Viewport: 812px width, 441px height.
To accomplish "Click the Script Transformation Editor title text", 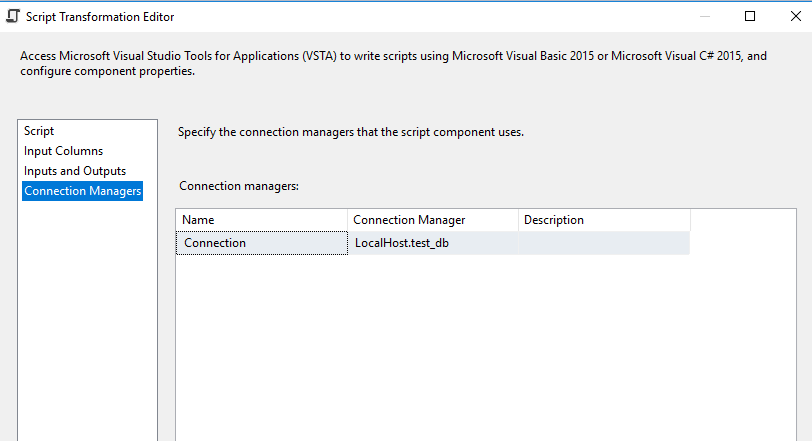I will pyautogui.click(x=100, y=16).
